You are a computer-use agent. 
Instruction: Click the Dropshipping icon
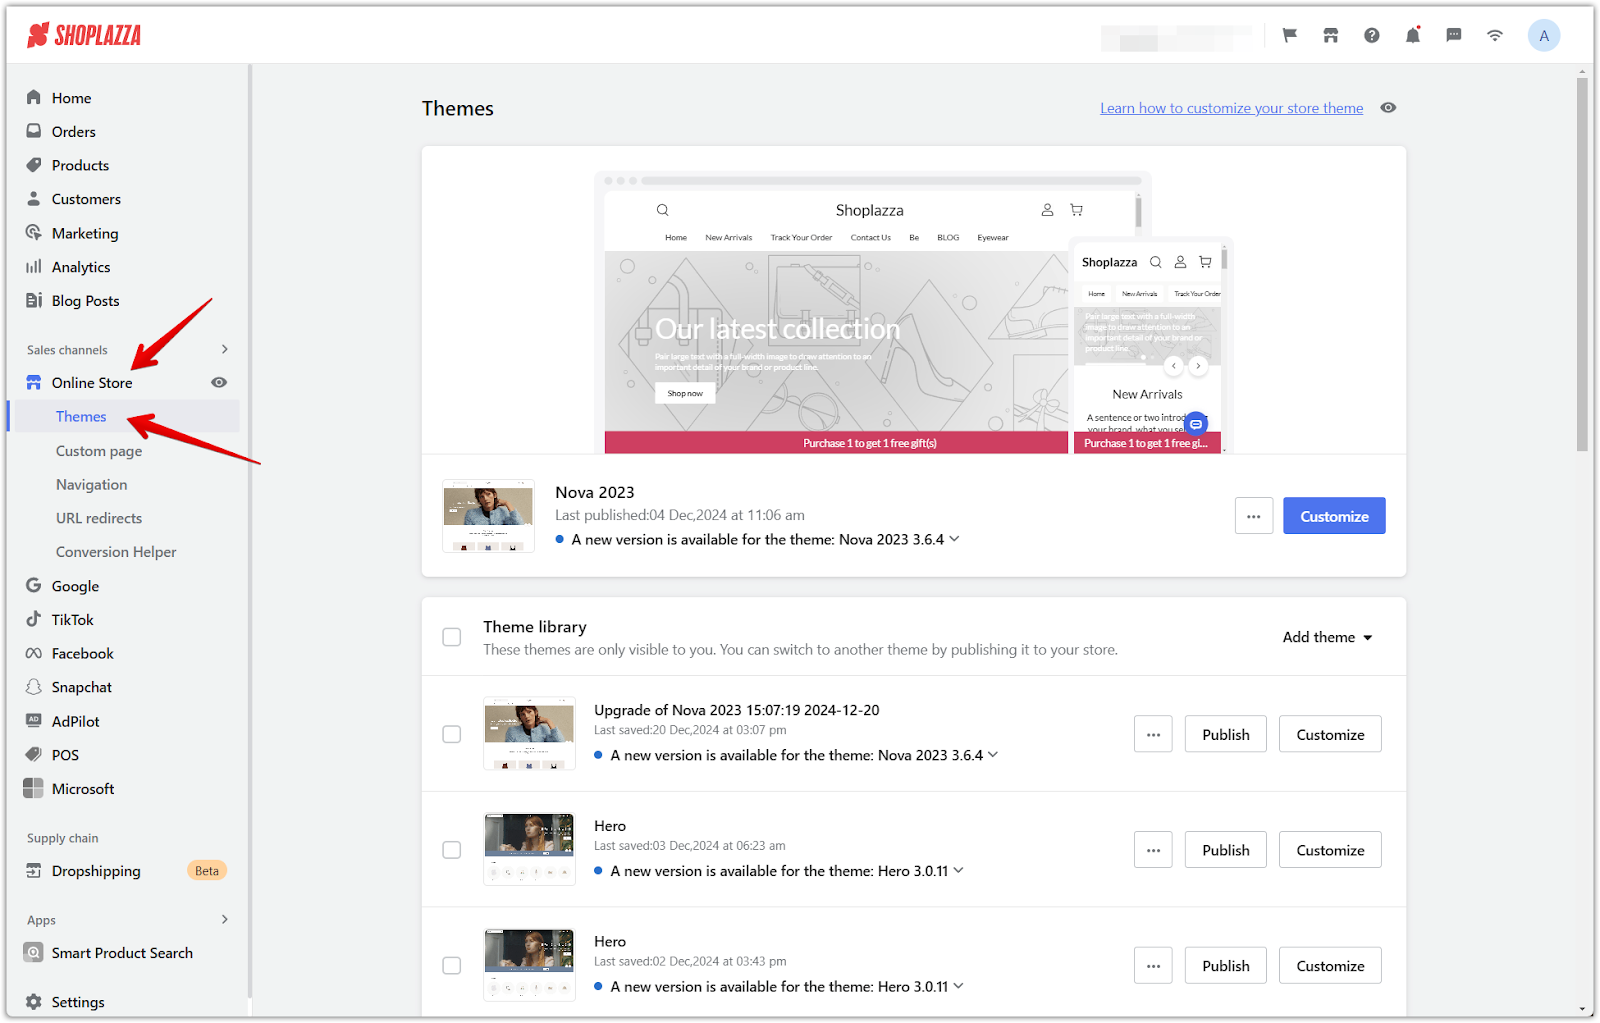[34, 870]
